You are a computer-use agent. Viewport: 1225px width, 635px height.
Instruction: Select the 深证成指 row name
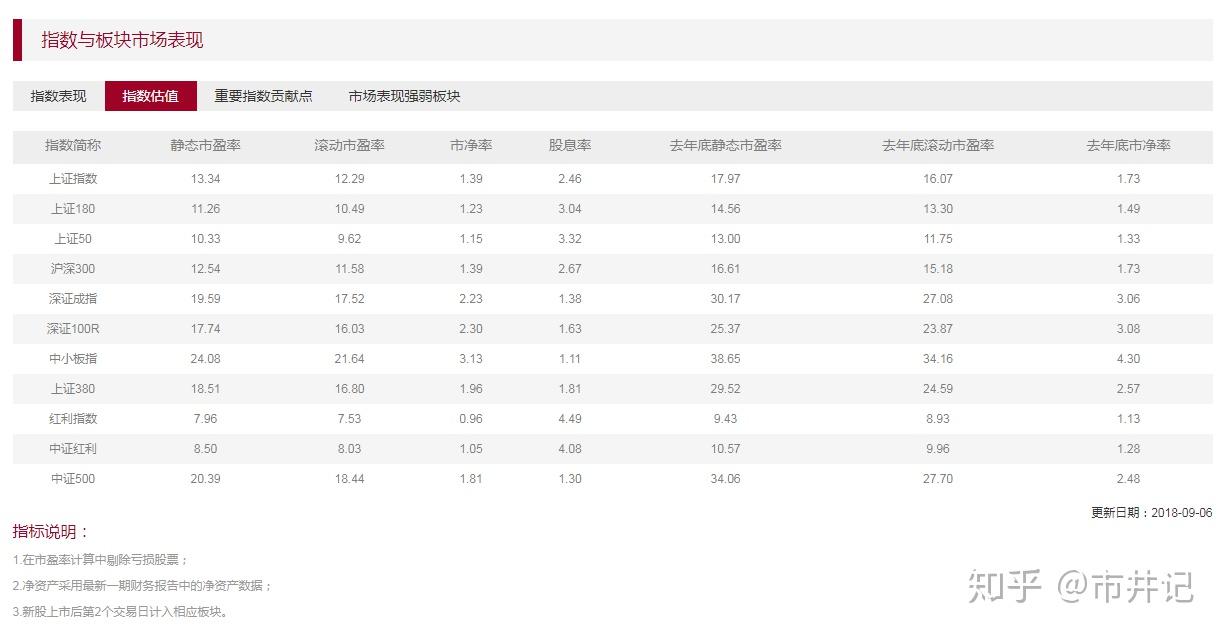[73, 299]
